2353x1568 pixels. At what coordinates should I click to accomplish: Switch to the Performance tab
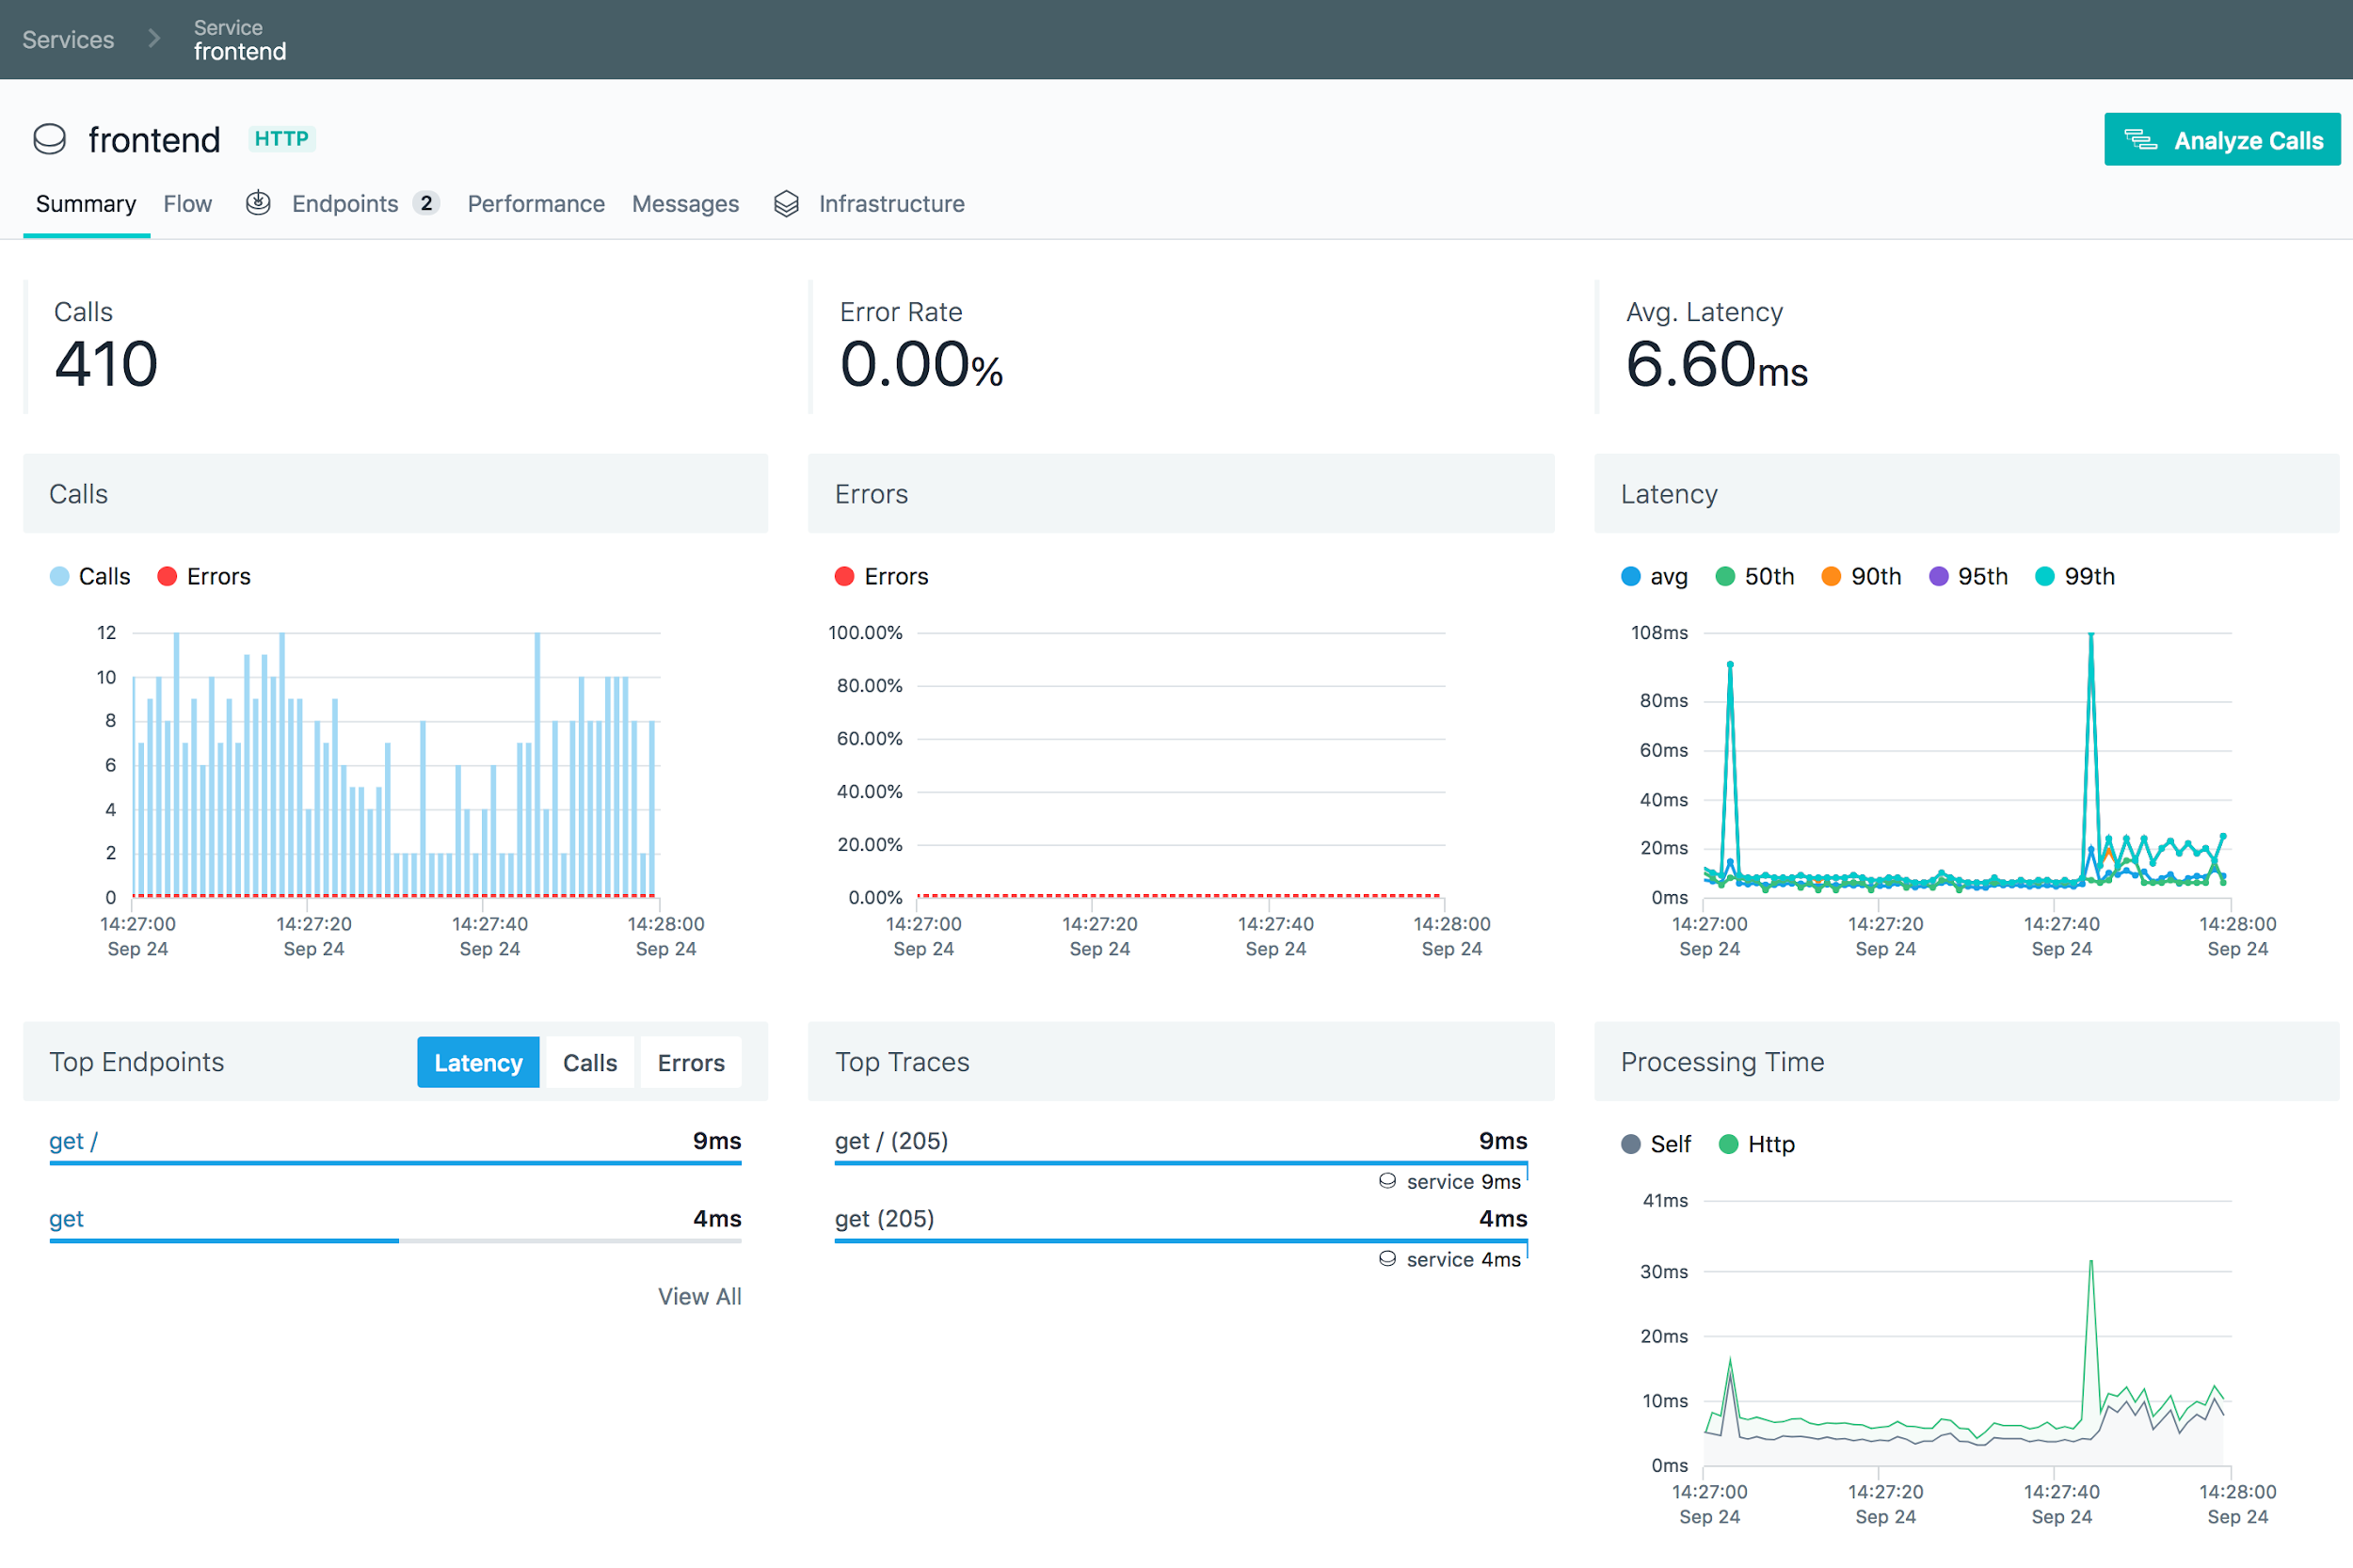point(536,203)
